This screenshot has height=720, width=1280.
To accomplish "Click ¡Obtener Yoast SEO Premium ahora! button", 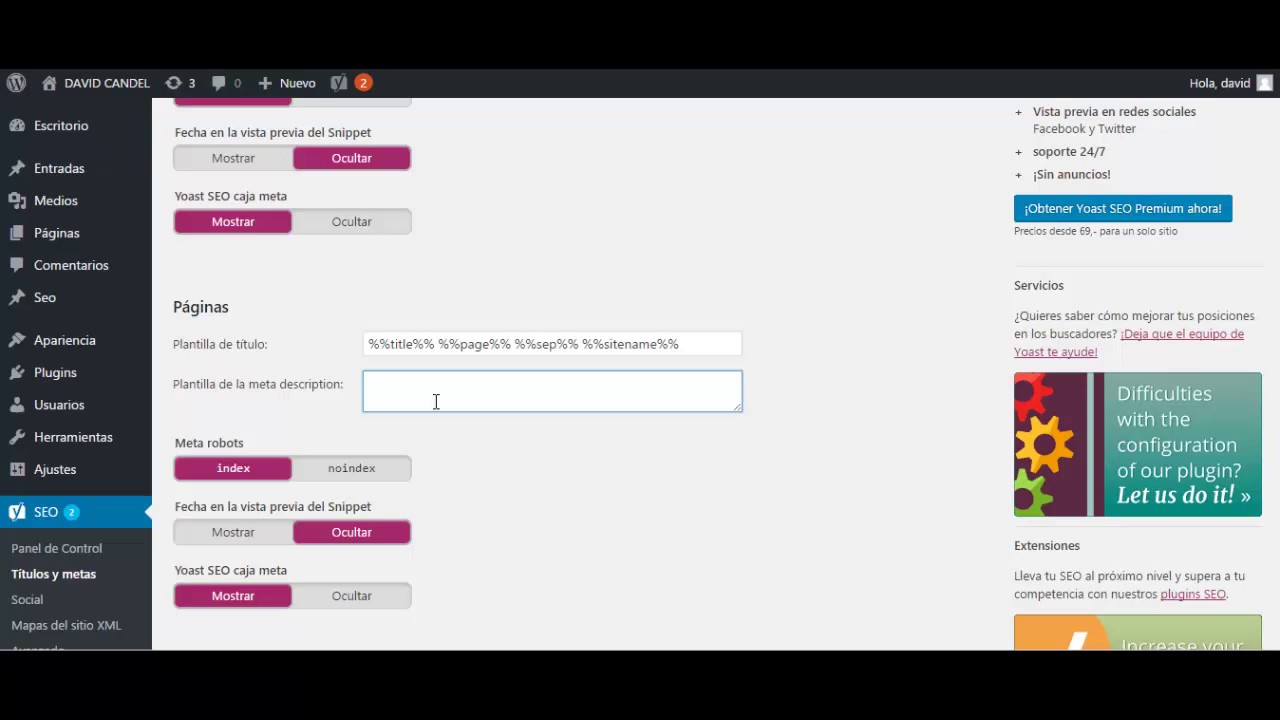I will (x=1123, y=208).
